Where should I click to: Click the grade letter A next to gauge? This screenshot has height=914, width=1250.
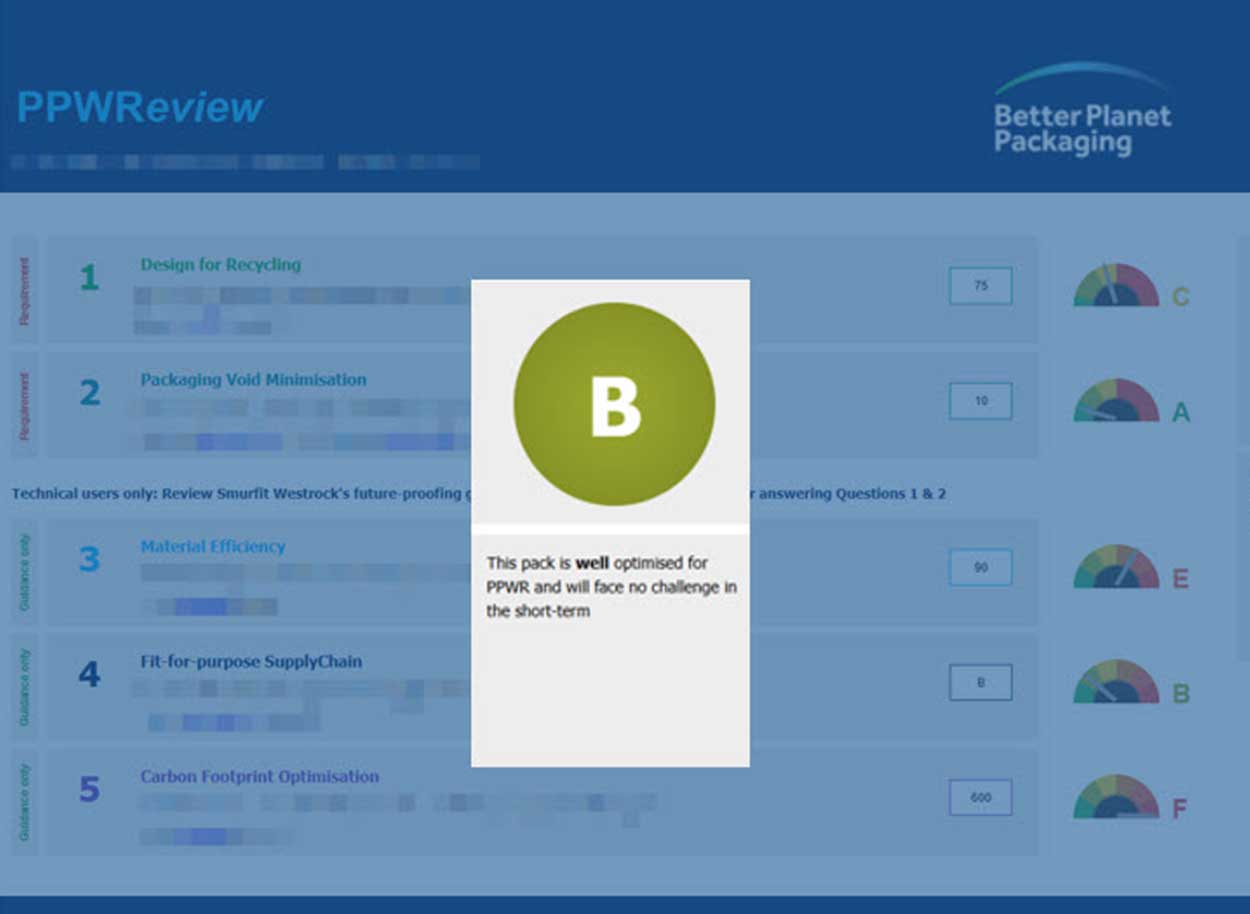(x=1181, y=412)
